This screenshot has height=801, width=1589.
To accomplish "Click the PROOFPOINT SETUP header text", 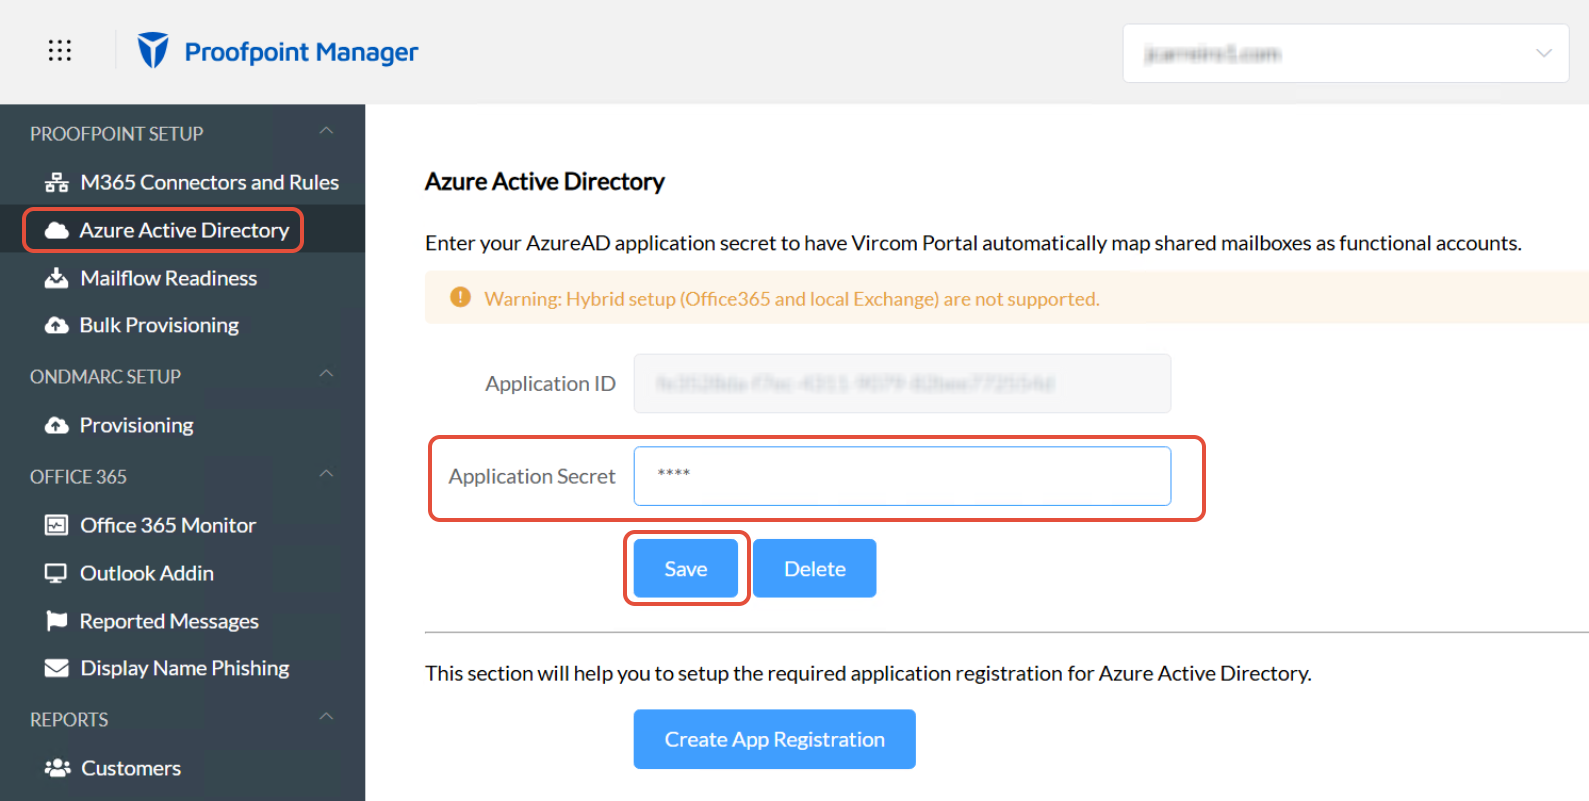I will click(x=116, y=134).
